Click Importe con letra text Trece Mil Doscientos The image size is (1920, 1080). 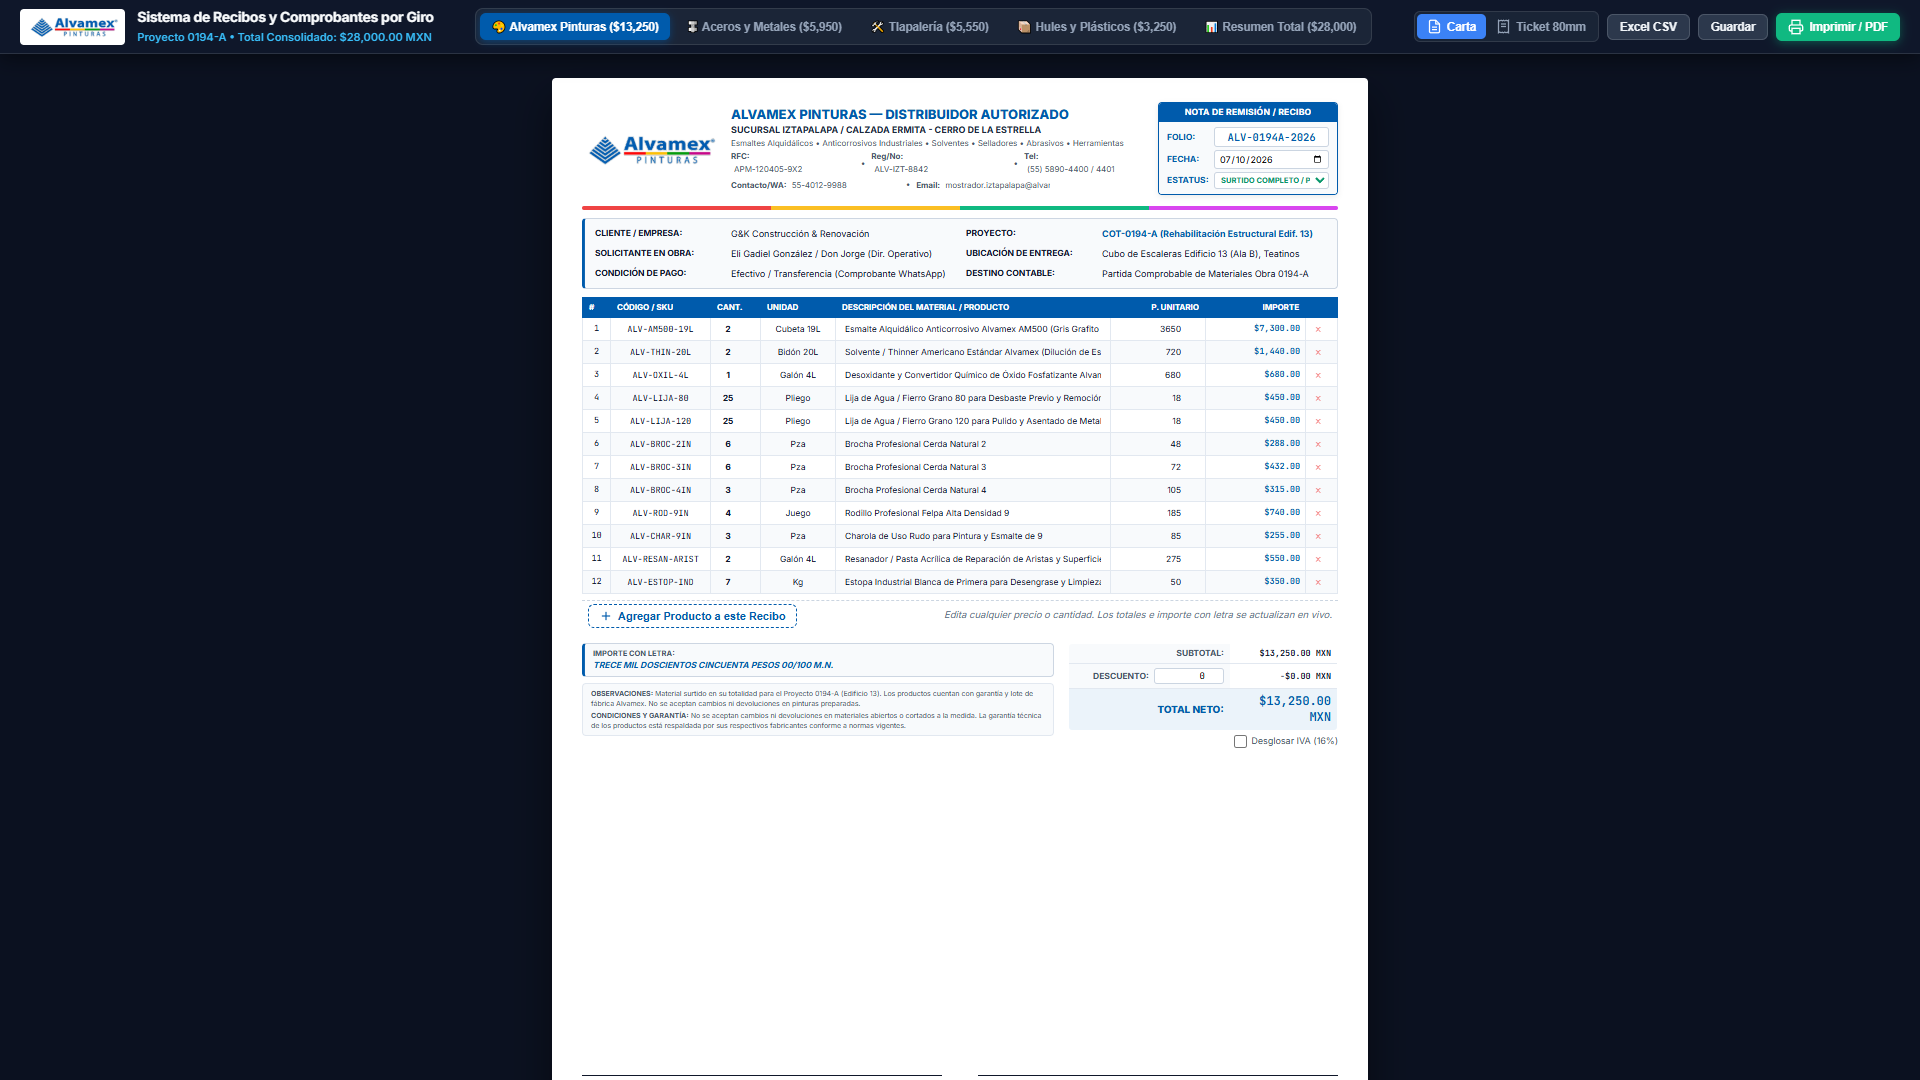coord(713,665)
